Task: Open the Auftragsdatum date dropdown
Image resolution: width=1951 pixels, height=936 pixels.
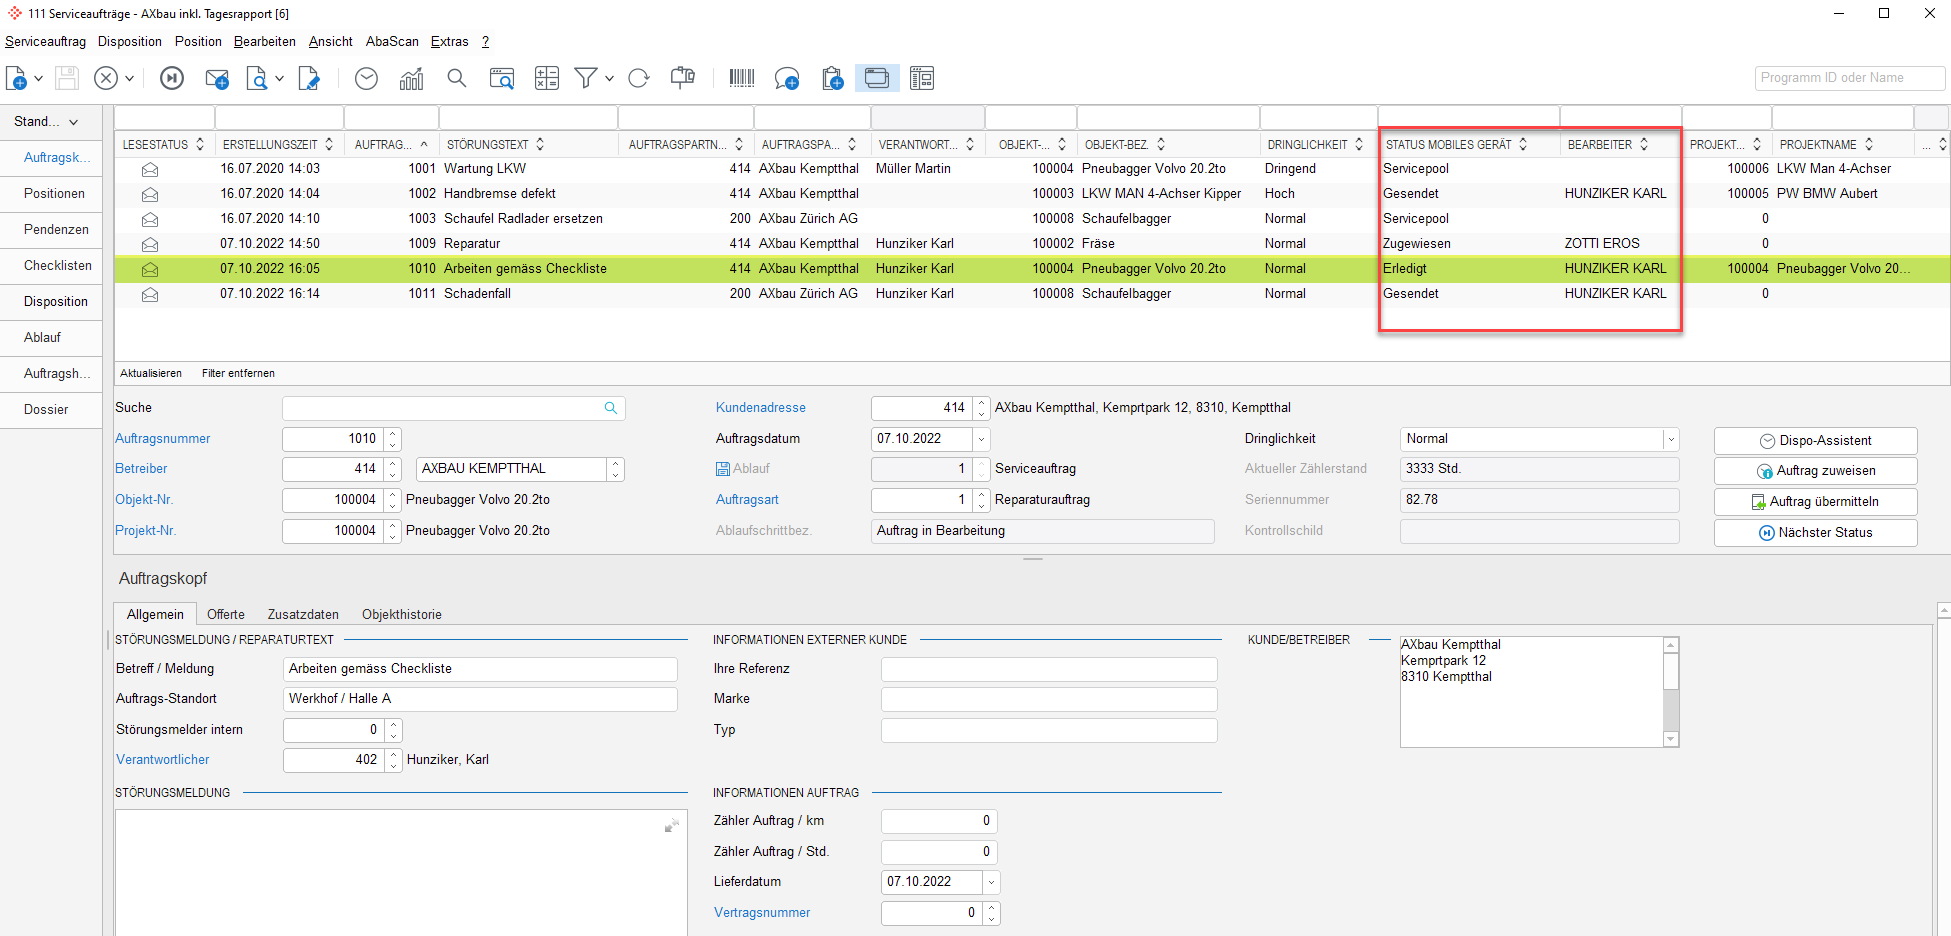Action: 981,439
